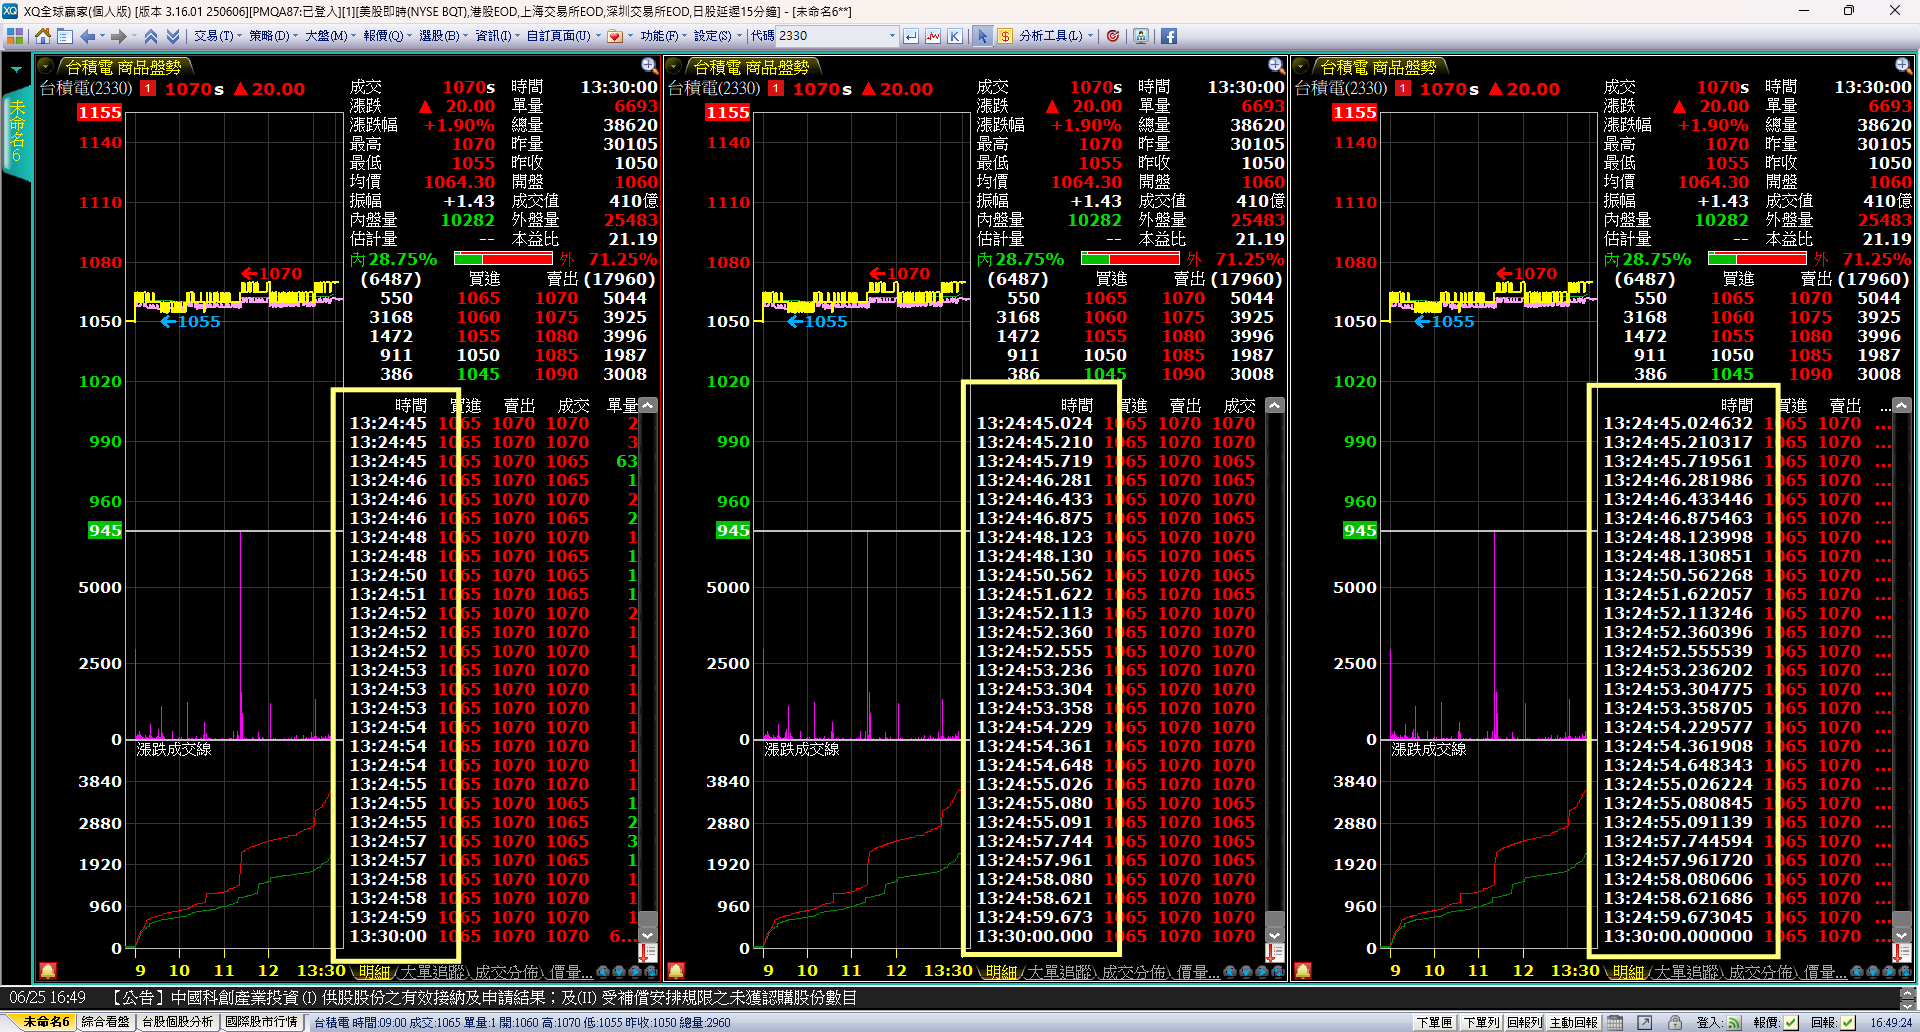The image size is (1920, 1032).
Task: Click the dollar sign trading icon
Action: tap(1005, 36)
